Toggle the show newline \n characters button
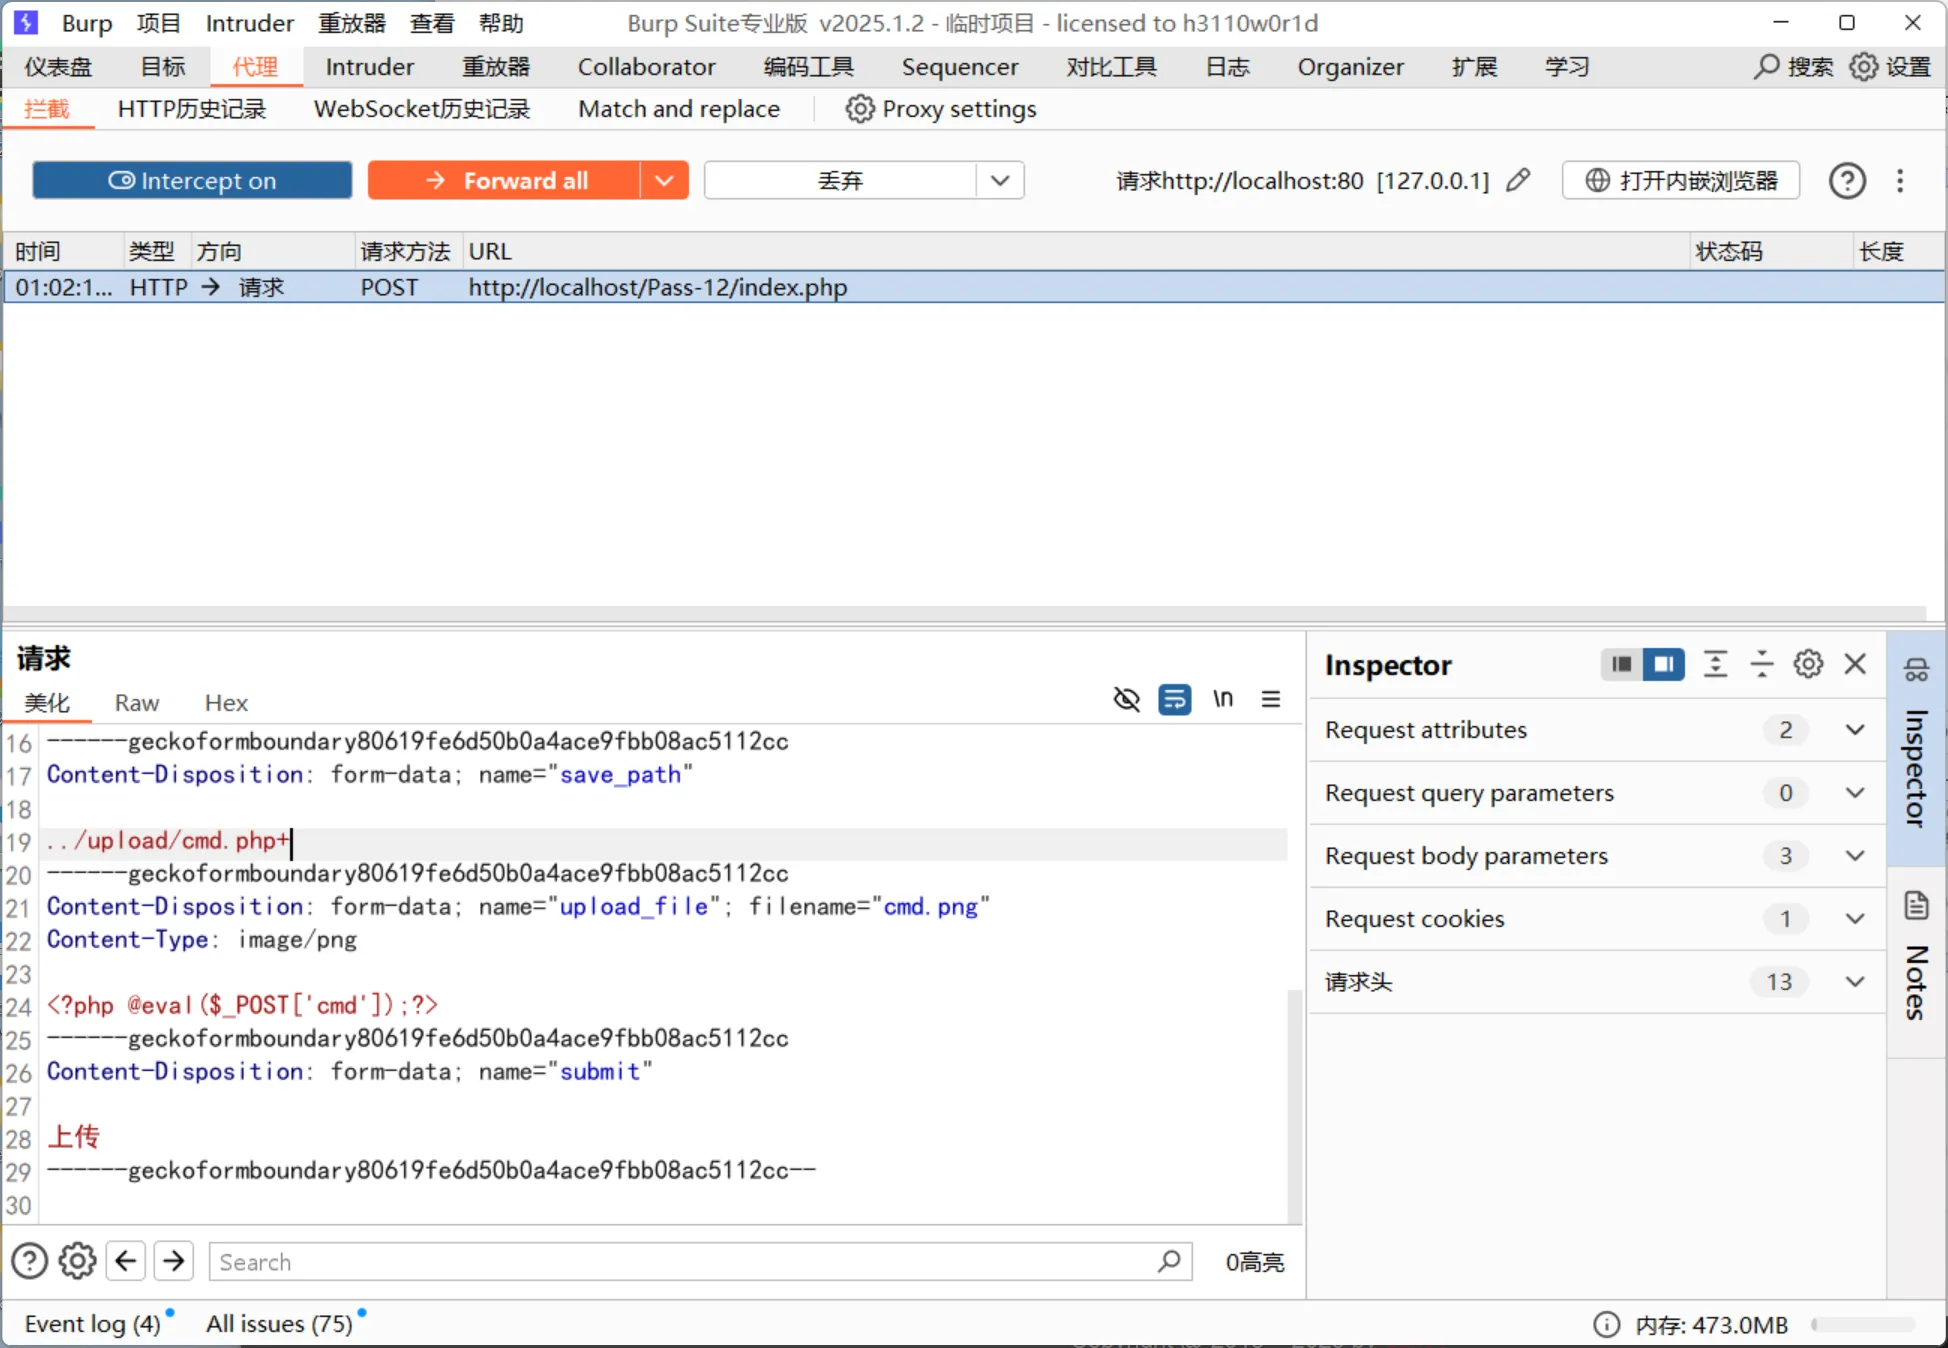1948x1348 pixels. 1222,699
